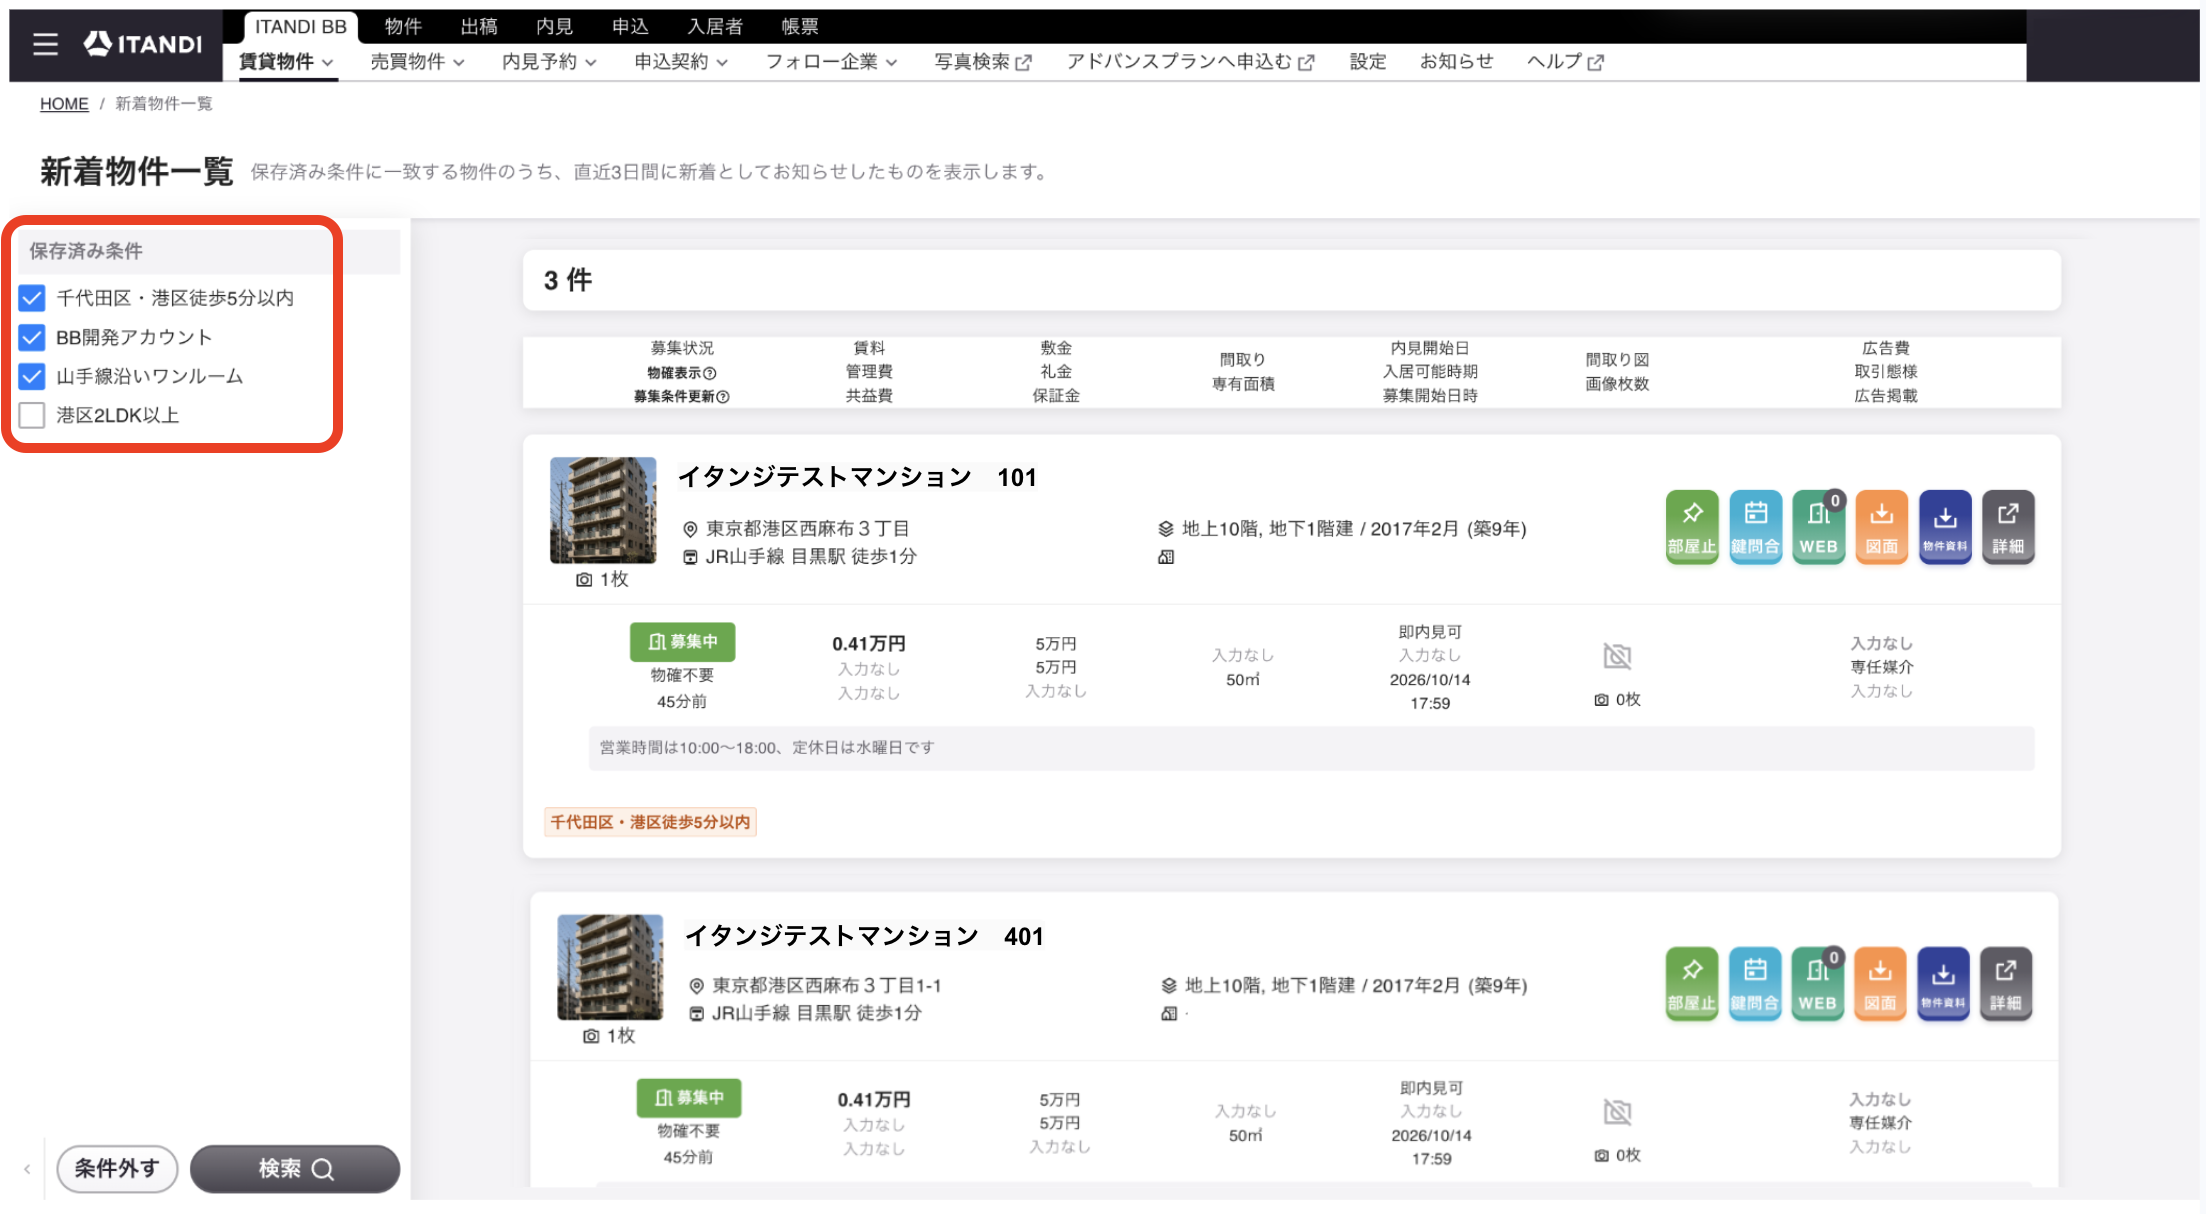Click the 検索 button
Image resolution: width=2206 pixels, height=1214 pixels.
(295, 1168)
